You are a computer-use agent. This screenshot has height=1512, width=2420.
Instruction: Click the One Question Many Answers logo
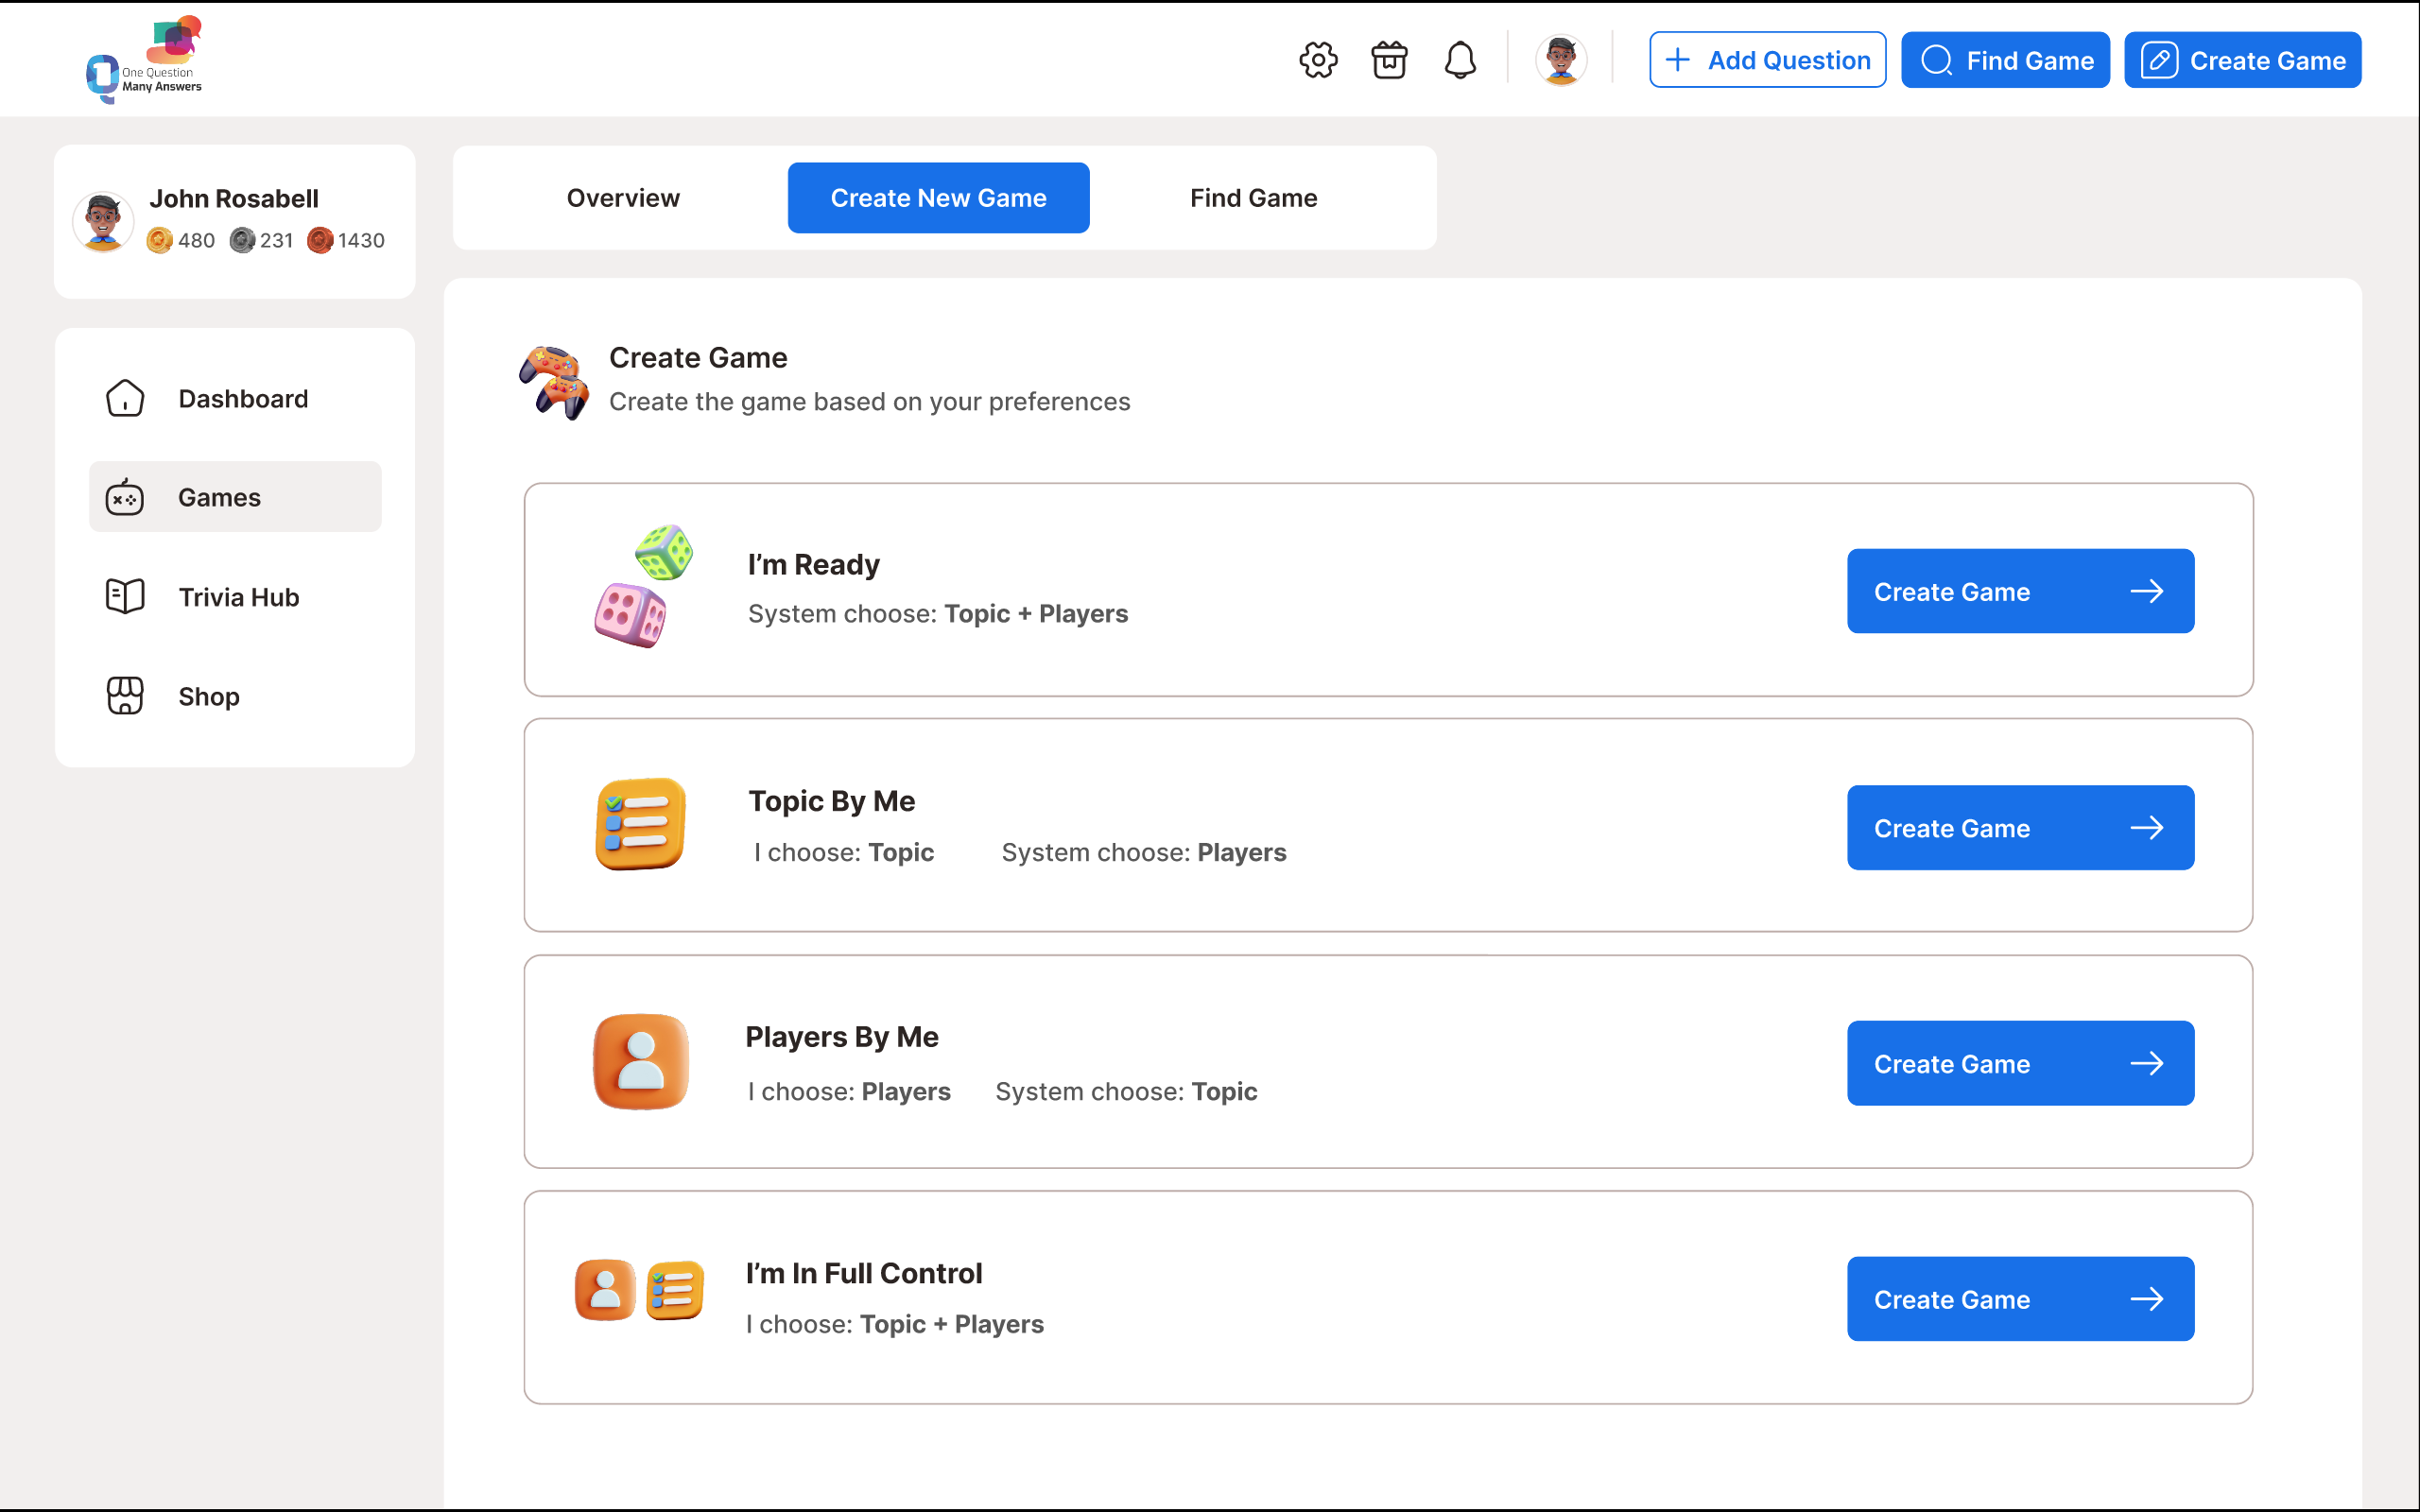click(x=144, y=60)
